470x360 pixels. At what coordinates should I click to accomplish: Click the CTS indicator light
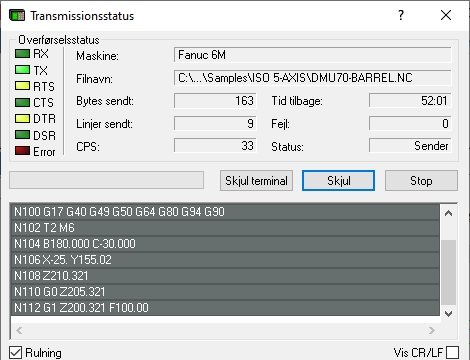[x=22, y=102]
